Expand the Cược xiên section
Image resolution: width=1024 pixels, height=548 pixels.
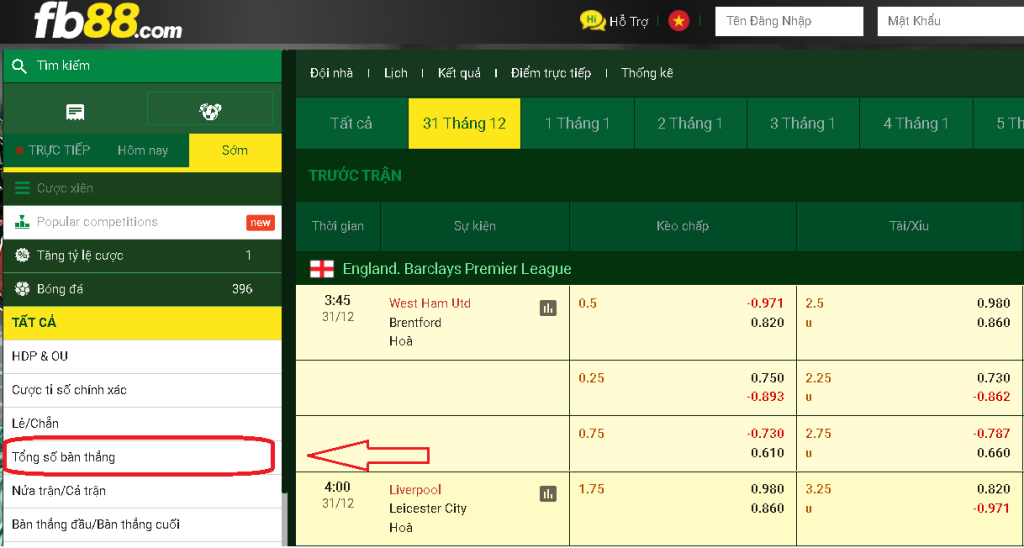click(142, 188)
